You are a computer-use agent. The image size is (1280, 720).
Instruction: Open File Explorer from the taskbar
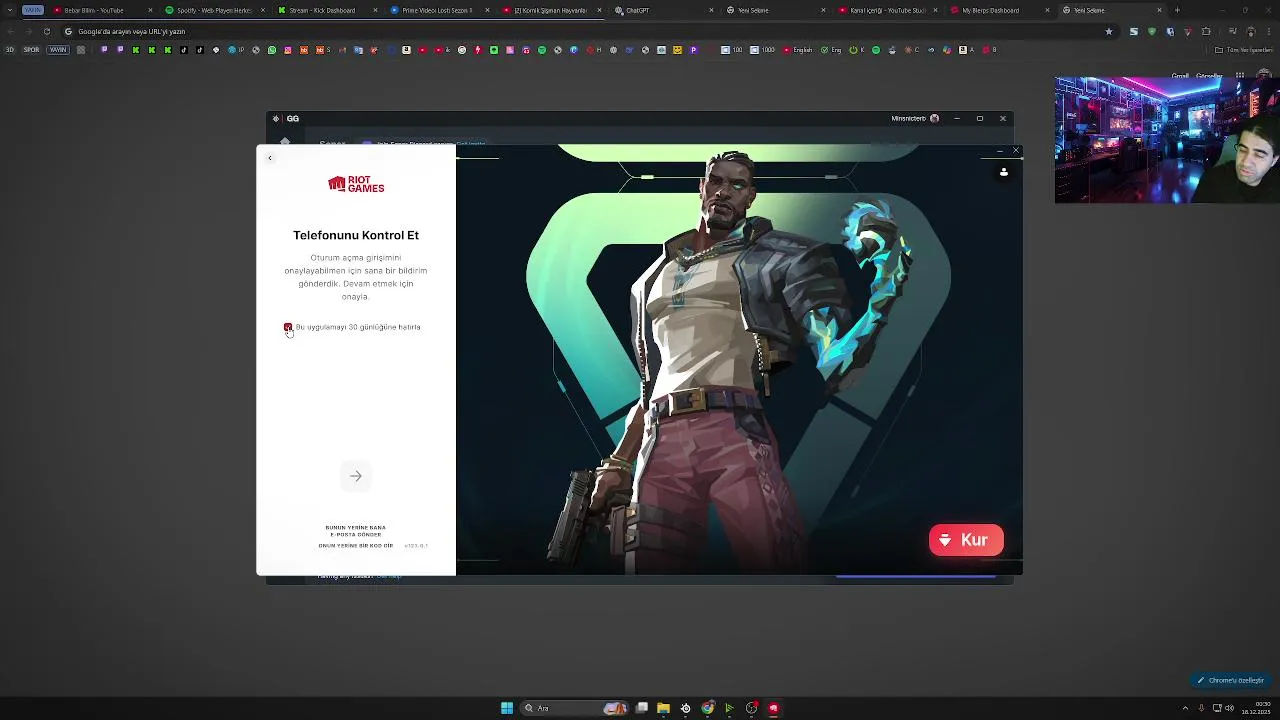663,708
